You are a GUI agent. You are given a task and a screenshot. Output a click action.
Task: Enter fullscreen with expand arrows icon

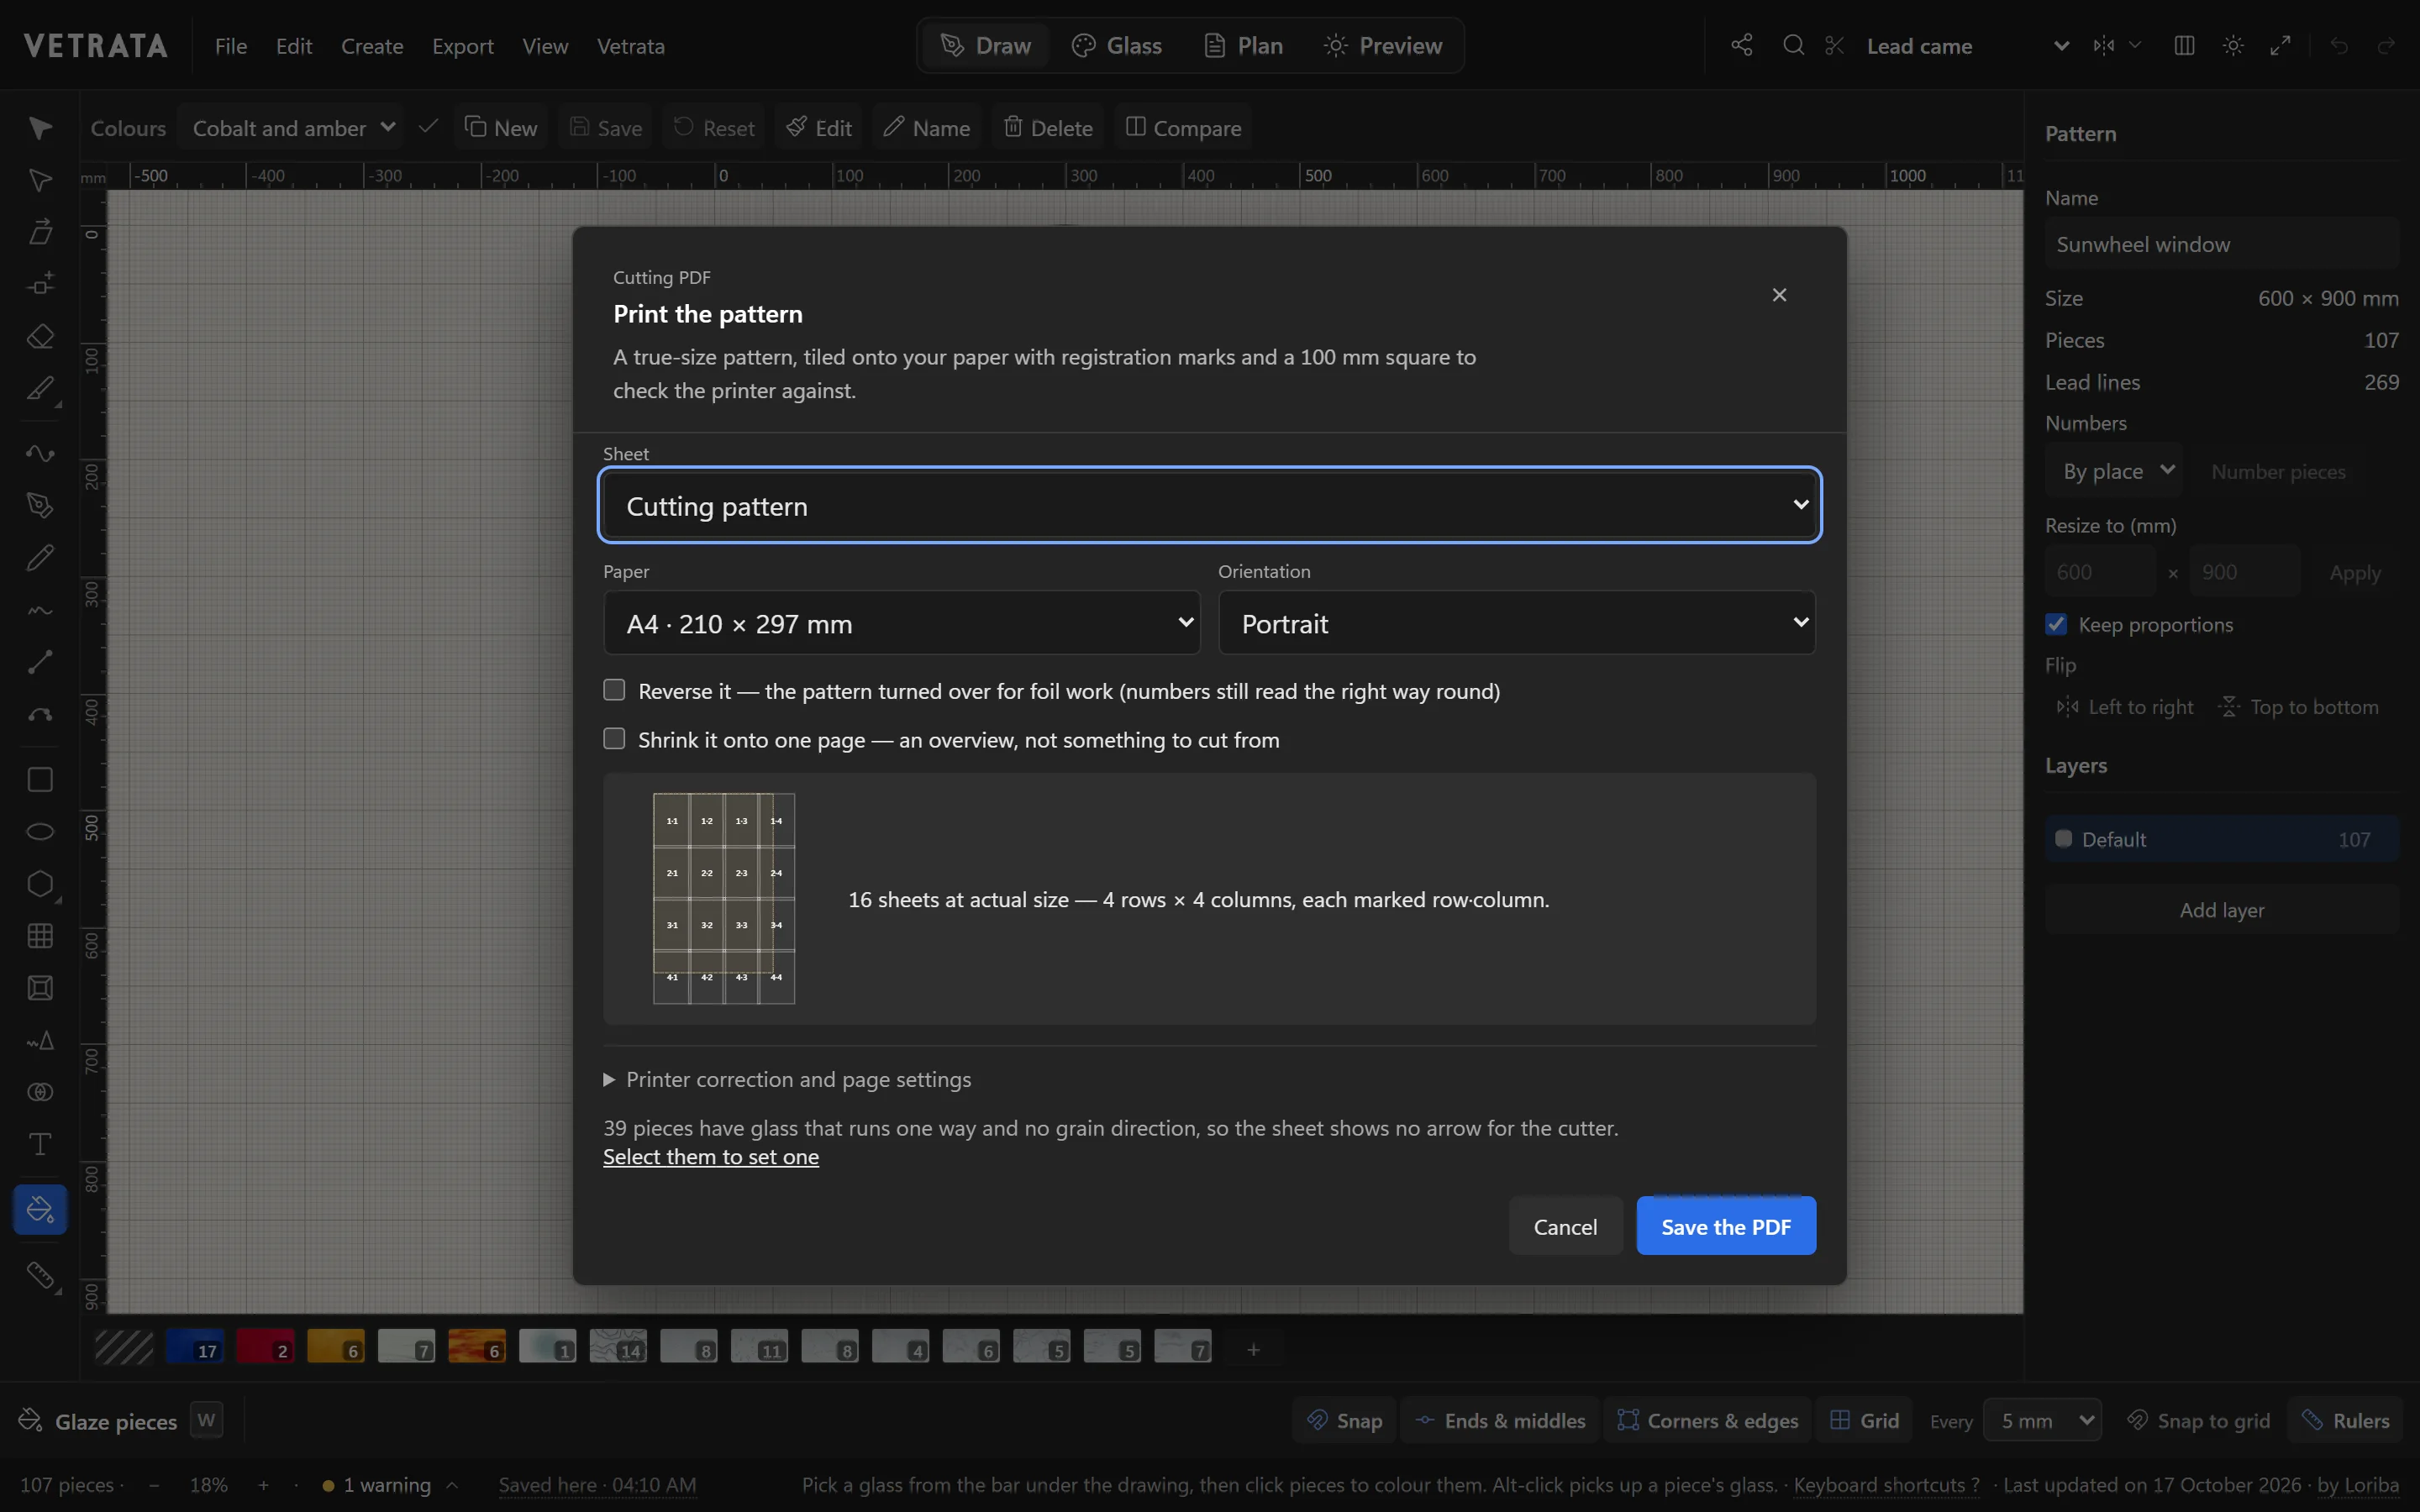coord(2280,46)
